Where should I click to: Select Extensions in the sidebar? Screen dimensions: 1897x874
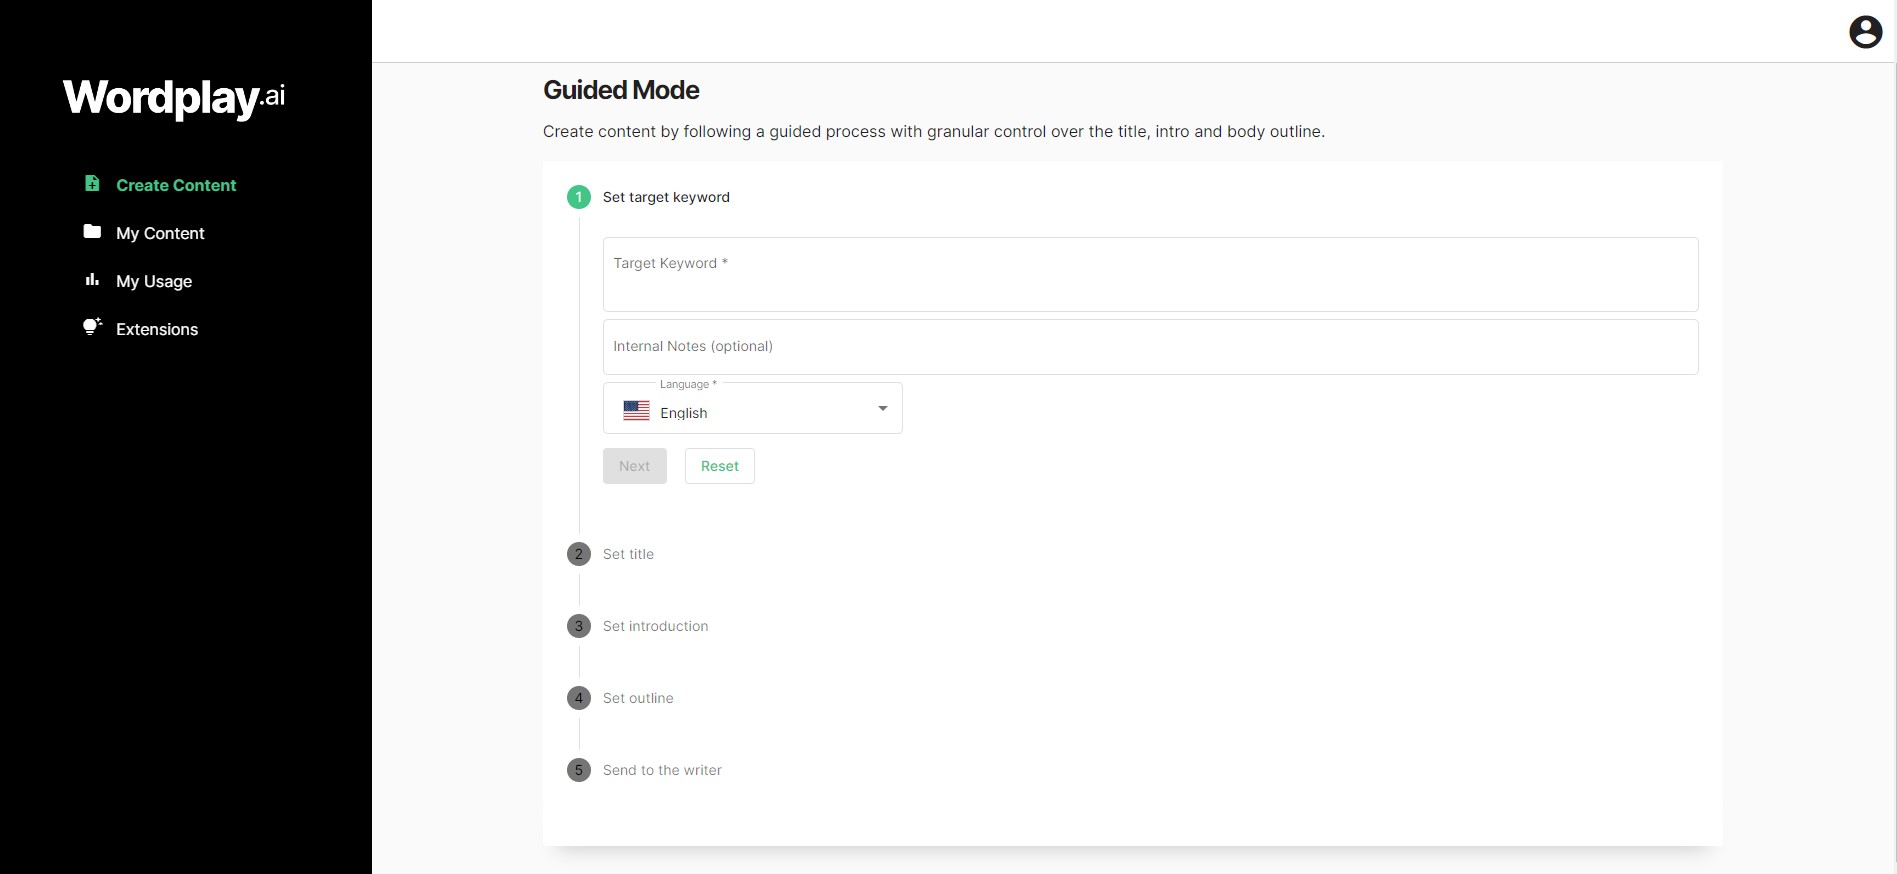156,328
